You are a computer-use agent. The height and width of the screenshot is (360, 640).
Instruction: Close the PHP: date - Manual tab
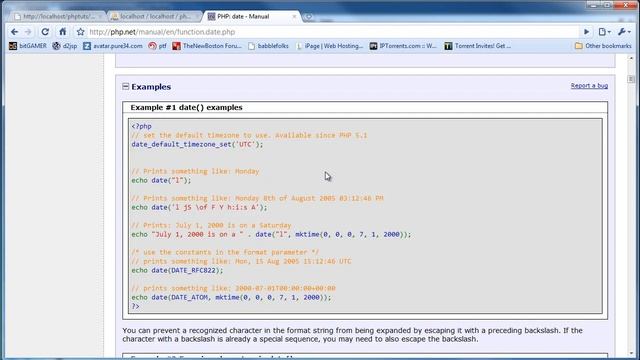294,17
